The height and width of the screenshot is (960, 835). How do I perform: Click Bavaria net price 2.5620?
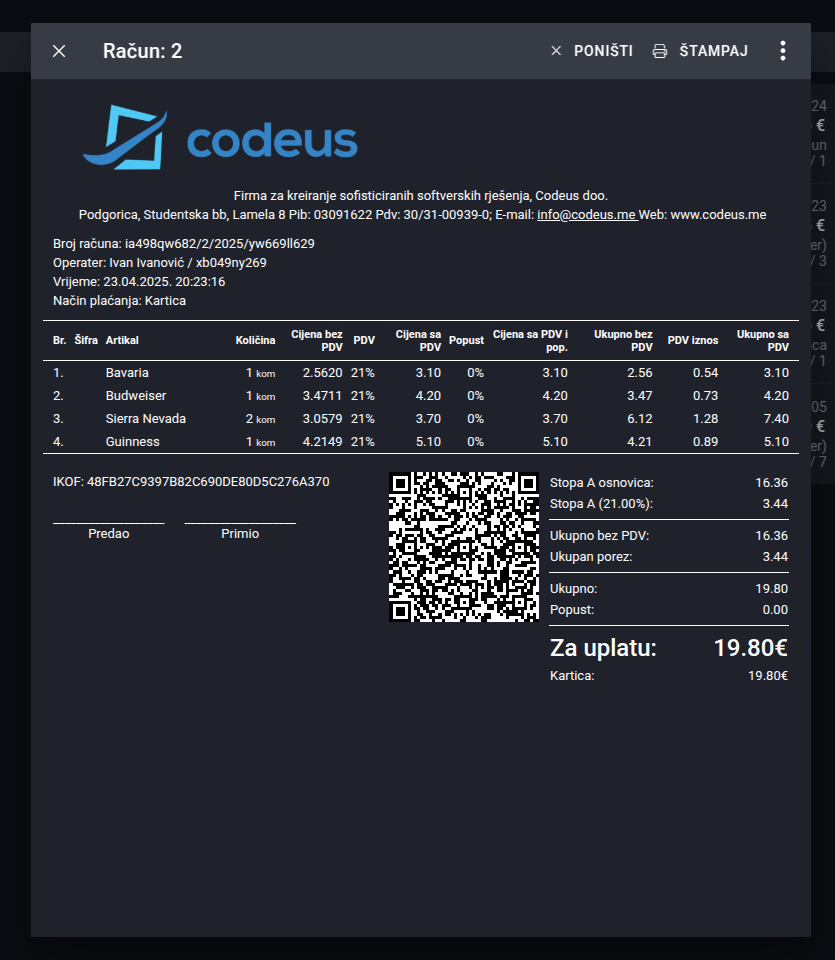[x=323, y=373]
